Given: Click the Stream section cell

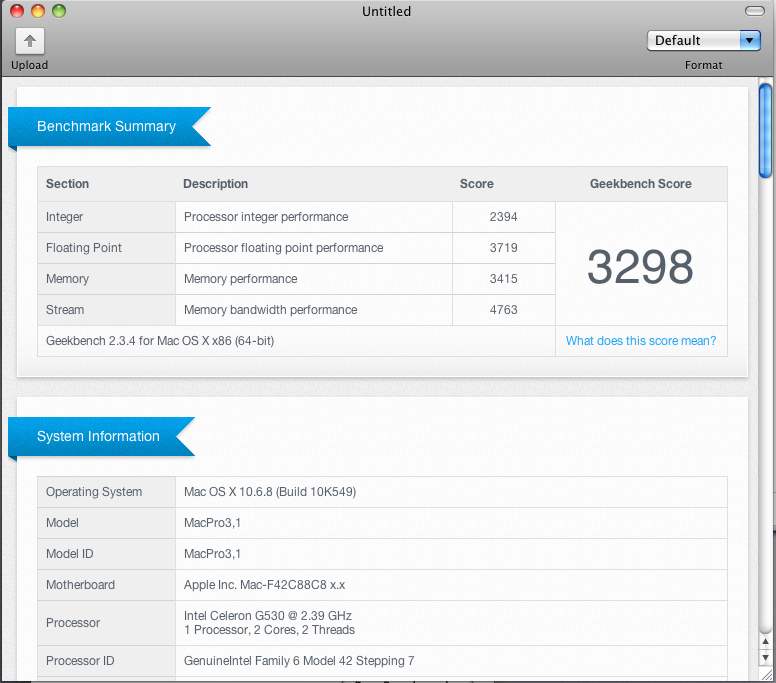Looking at the screenshot, I should click(x=106, y=310).
